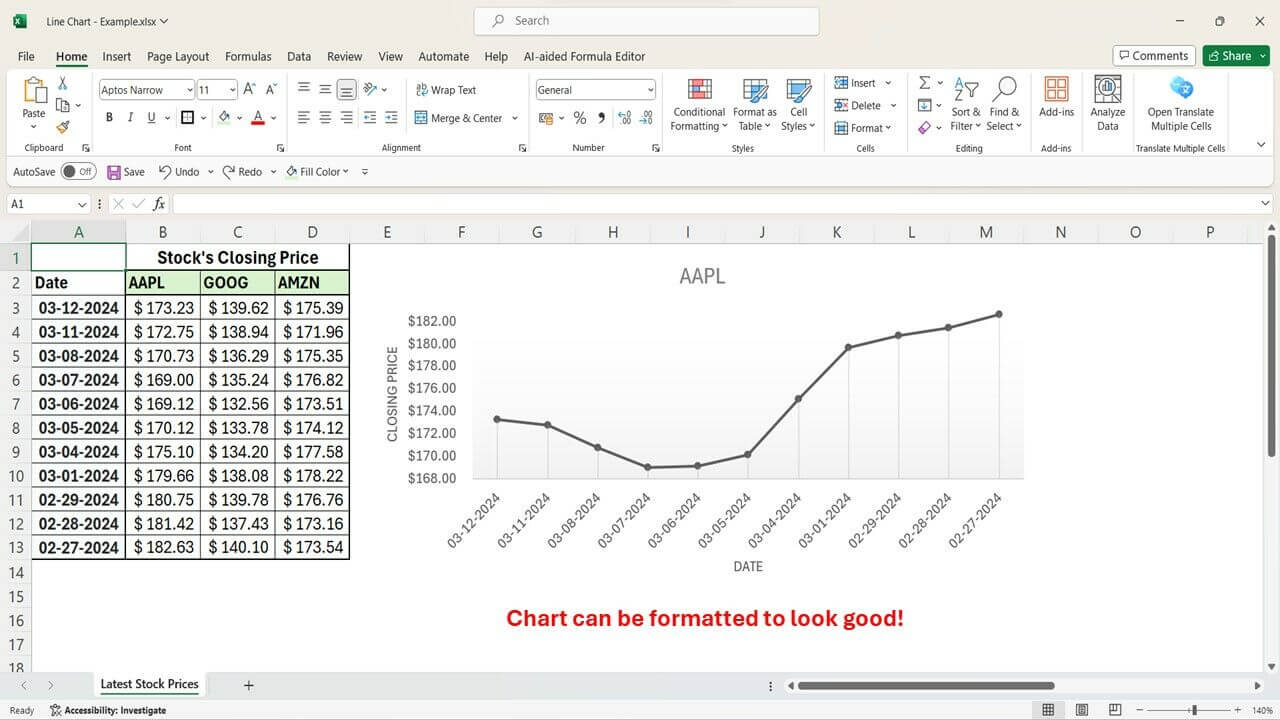Image resolution: width=1280 pixels, height=720 pixels.
Task: Toggle the AutoSave switch
Action: tap(78, 172)
